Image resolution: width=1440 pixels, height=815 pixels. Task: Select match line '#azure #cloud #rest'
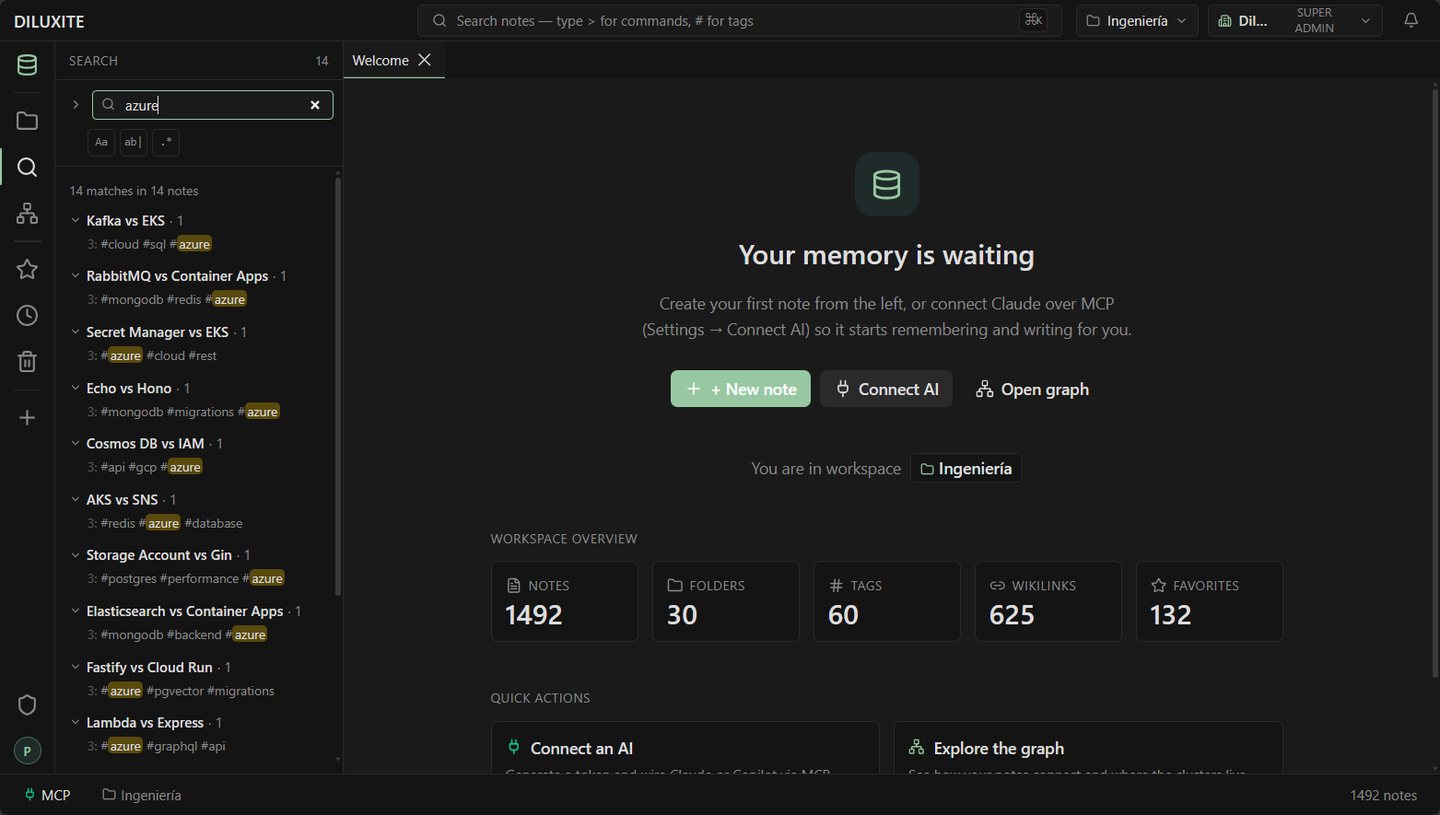point(151,355)
